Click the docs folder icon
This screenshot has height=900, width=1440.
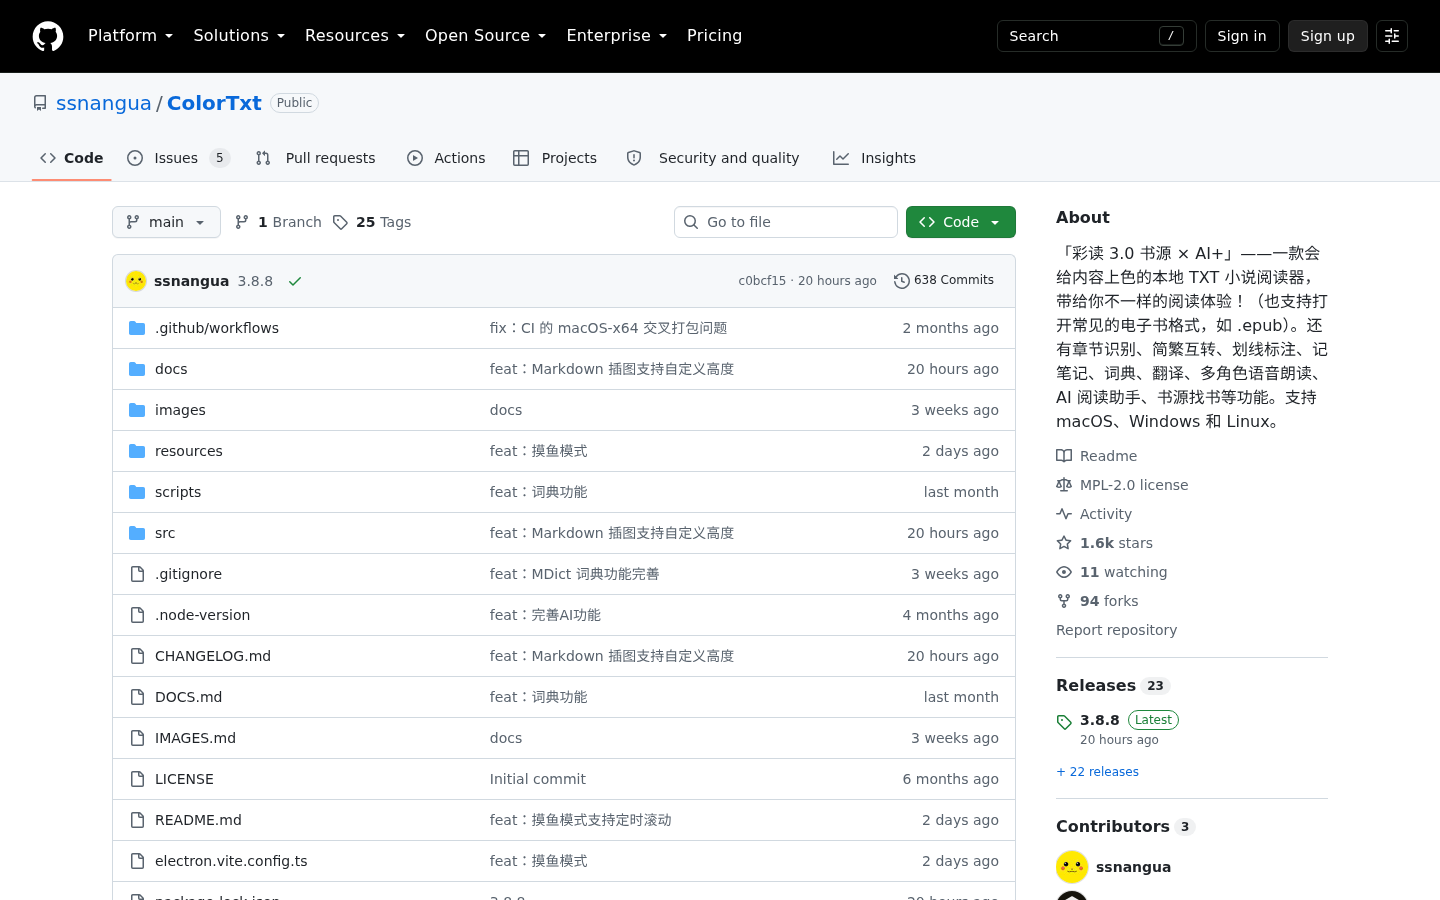[x=137, y=369]
